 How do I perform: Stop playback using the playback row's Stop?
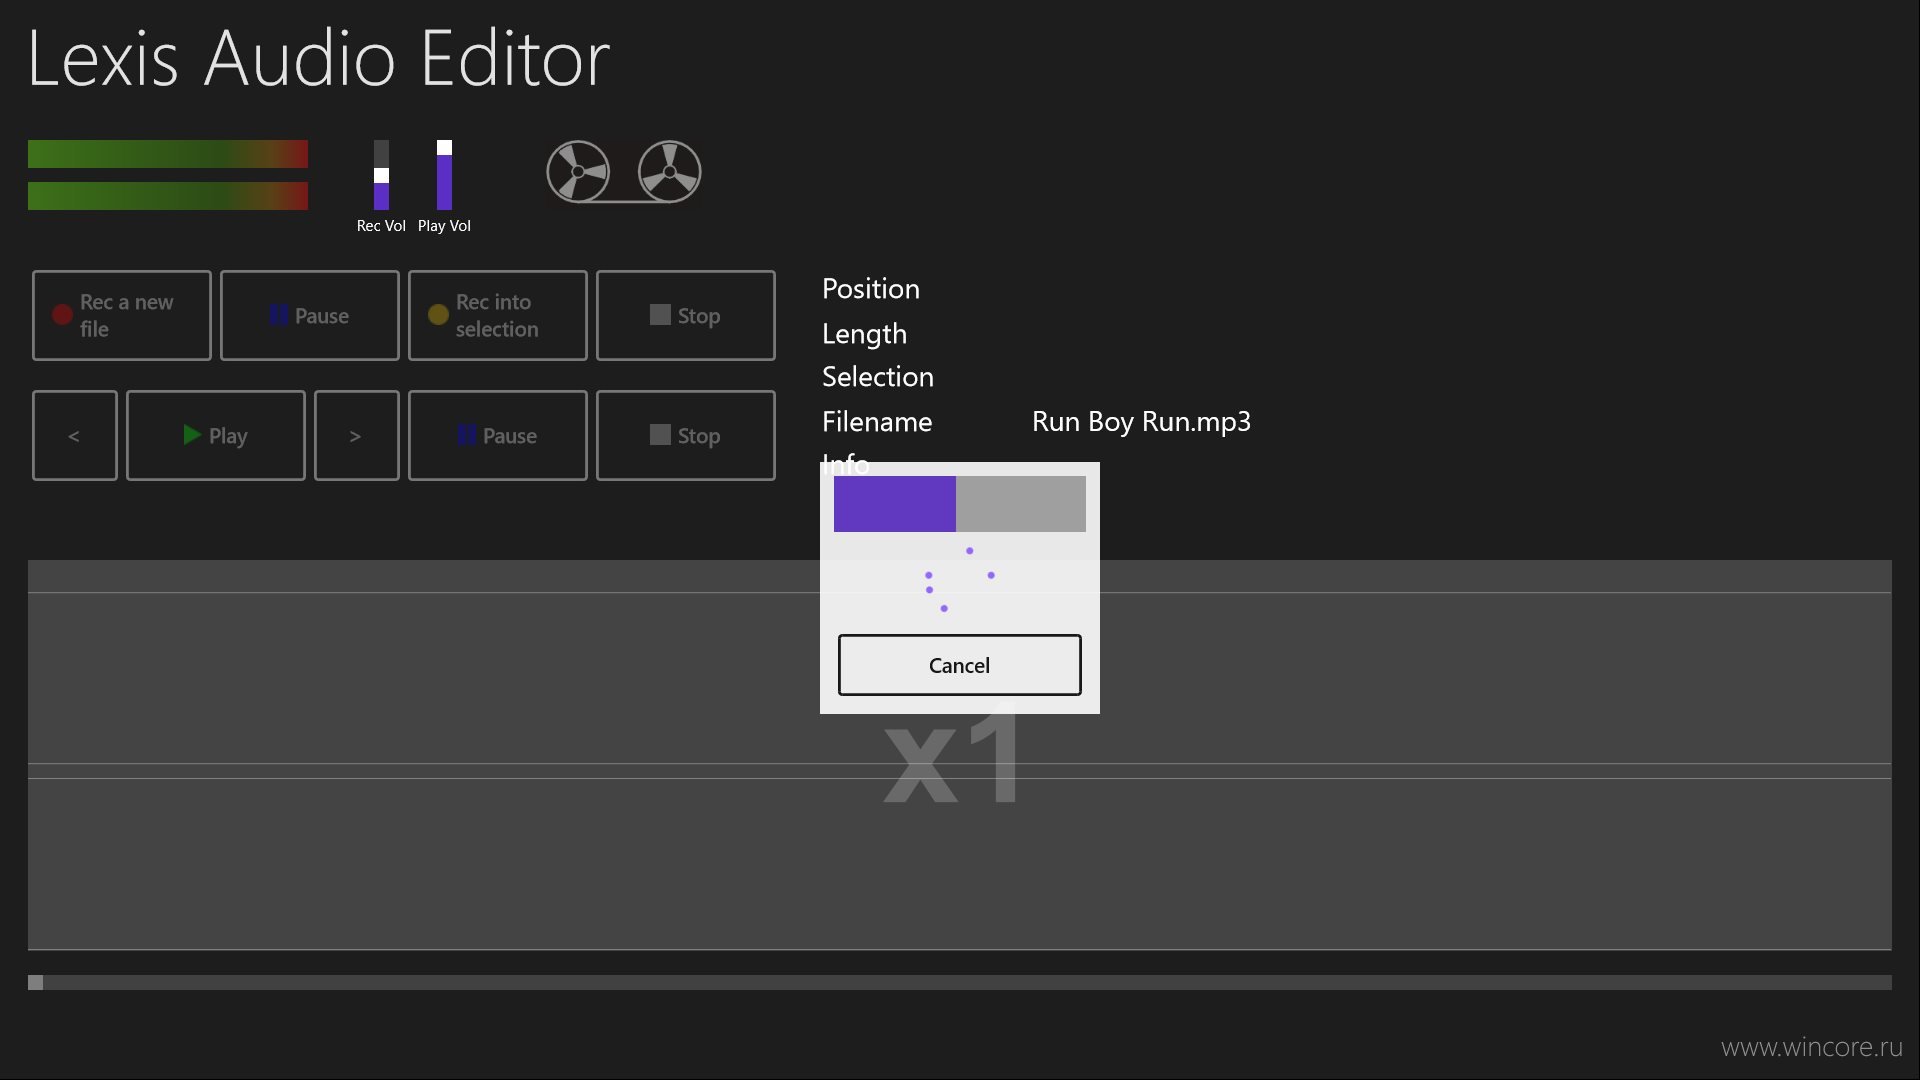[686, 435]
